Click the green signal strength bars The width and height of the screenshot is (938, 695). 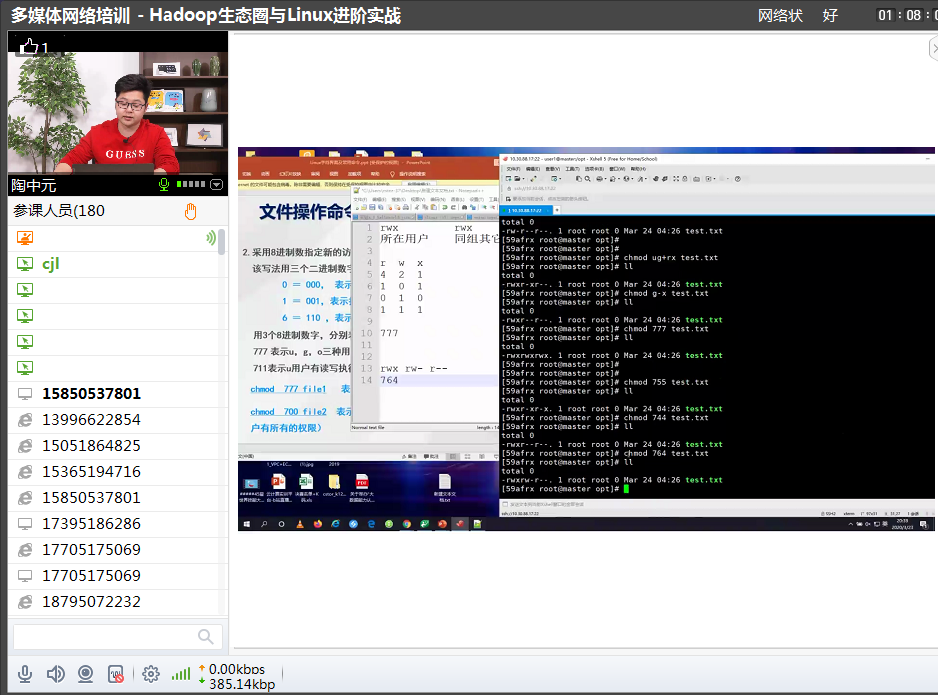pyautogui.click(x=181, y=674)
